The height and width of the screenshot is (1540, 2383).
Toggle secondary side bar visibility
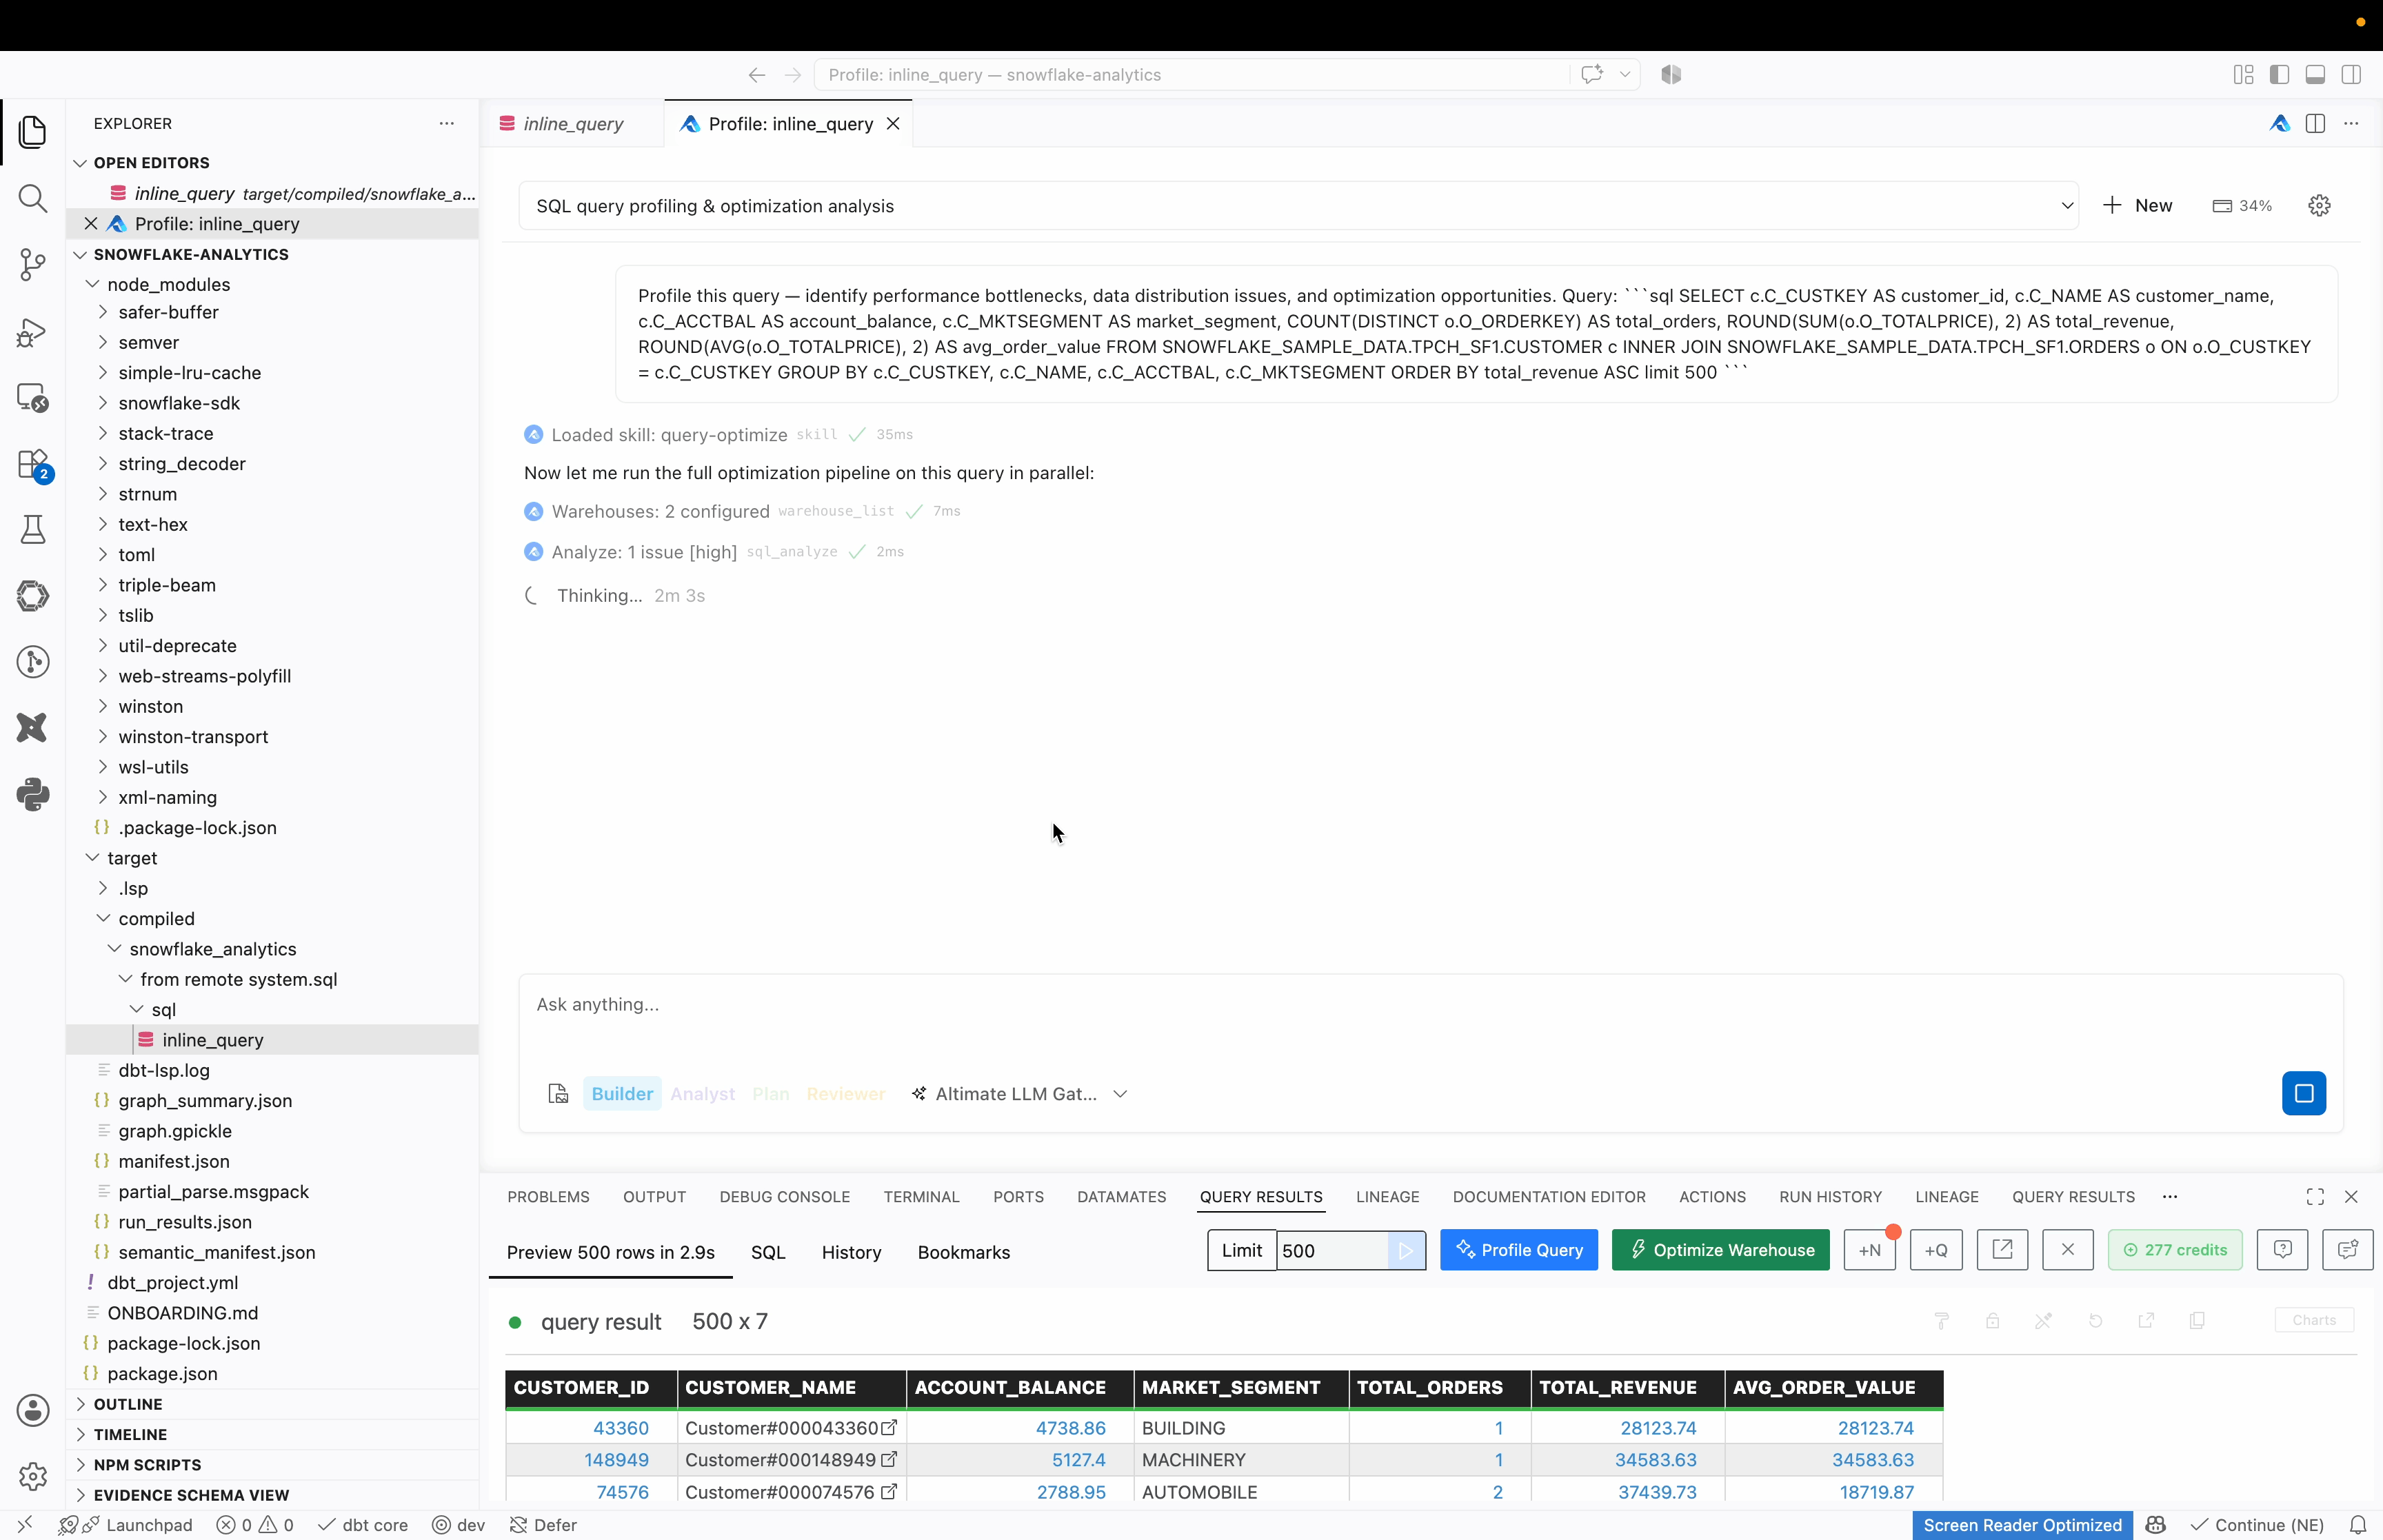click(2351, 74)
